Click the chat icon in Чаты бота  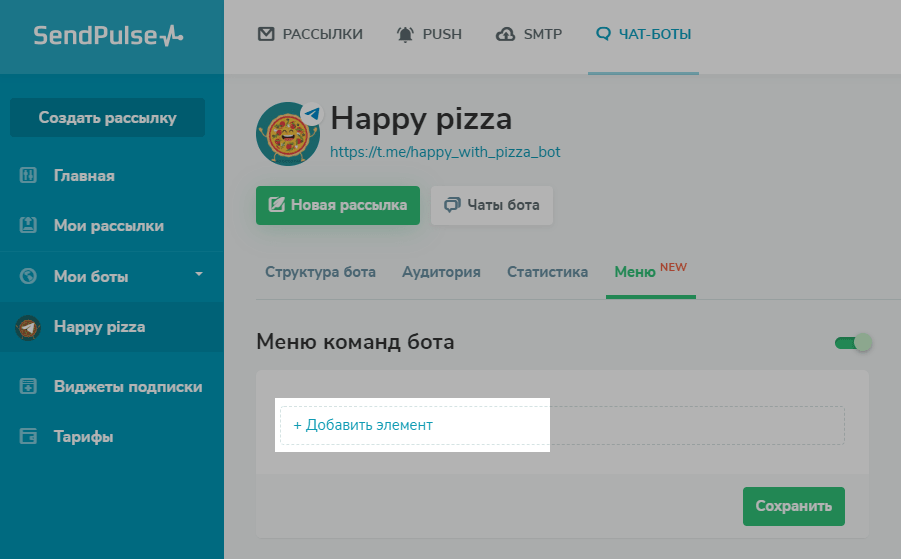(452, 205)
